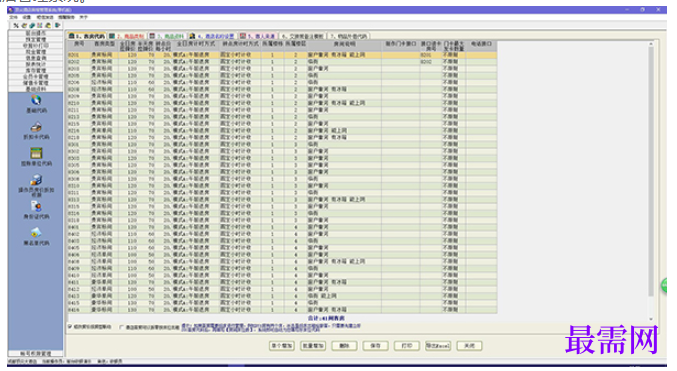Screen dimensions: 677x371
Task: Switch to tab 7 物品外借代码
Action: click(x=349, y=36)
